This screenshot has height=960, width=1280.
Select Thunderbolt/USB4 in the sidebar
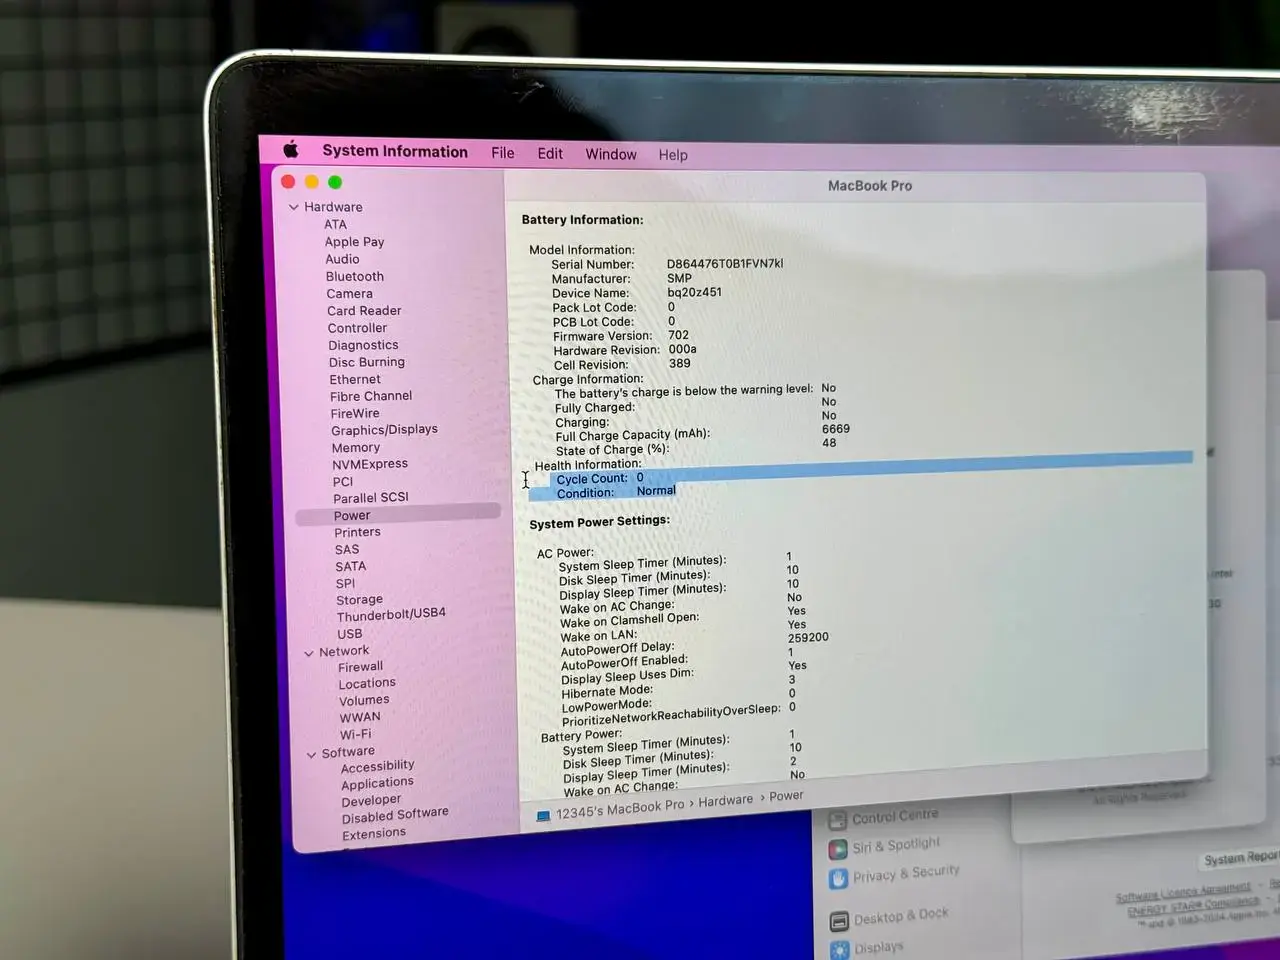click(391, 614)
